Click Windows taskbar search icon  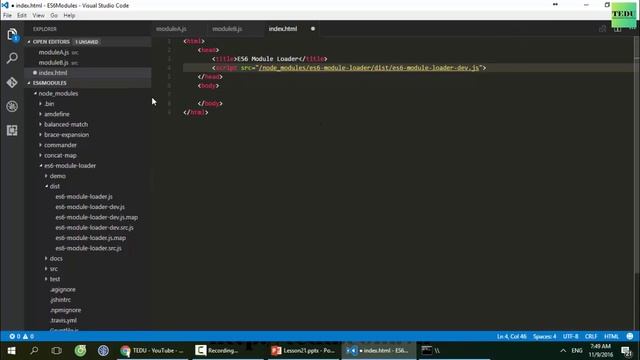click(x=34, y=351)
